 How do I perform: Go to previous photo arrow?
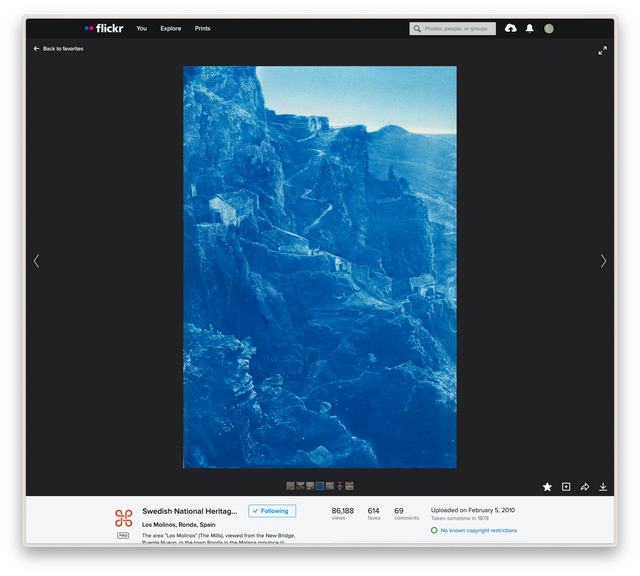click(x=36, y=261)
